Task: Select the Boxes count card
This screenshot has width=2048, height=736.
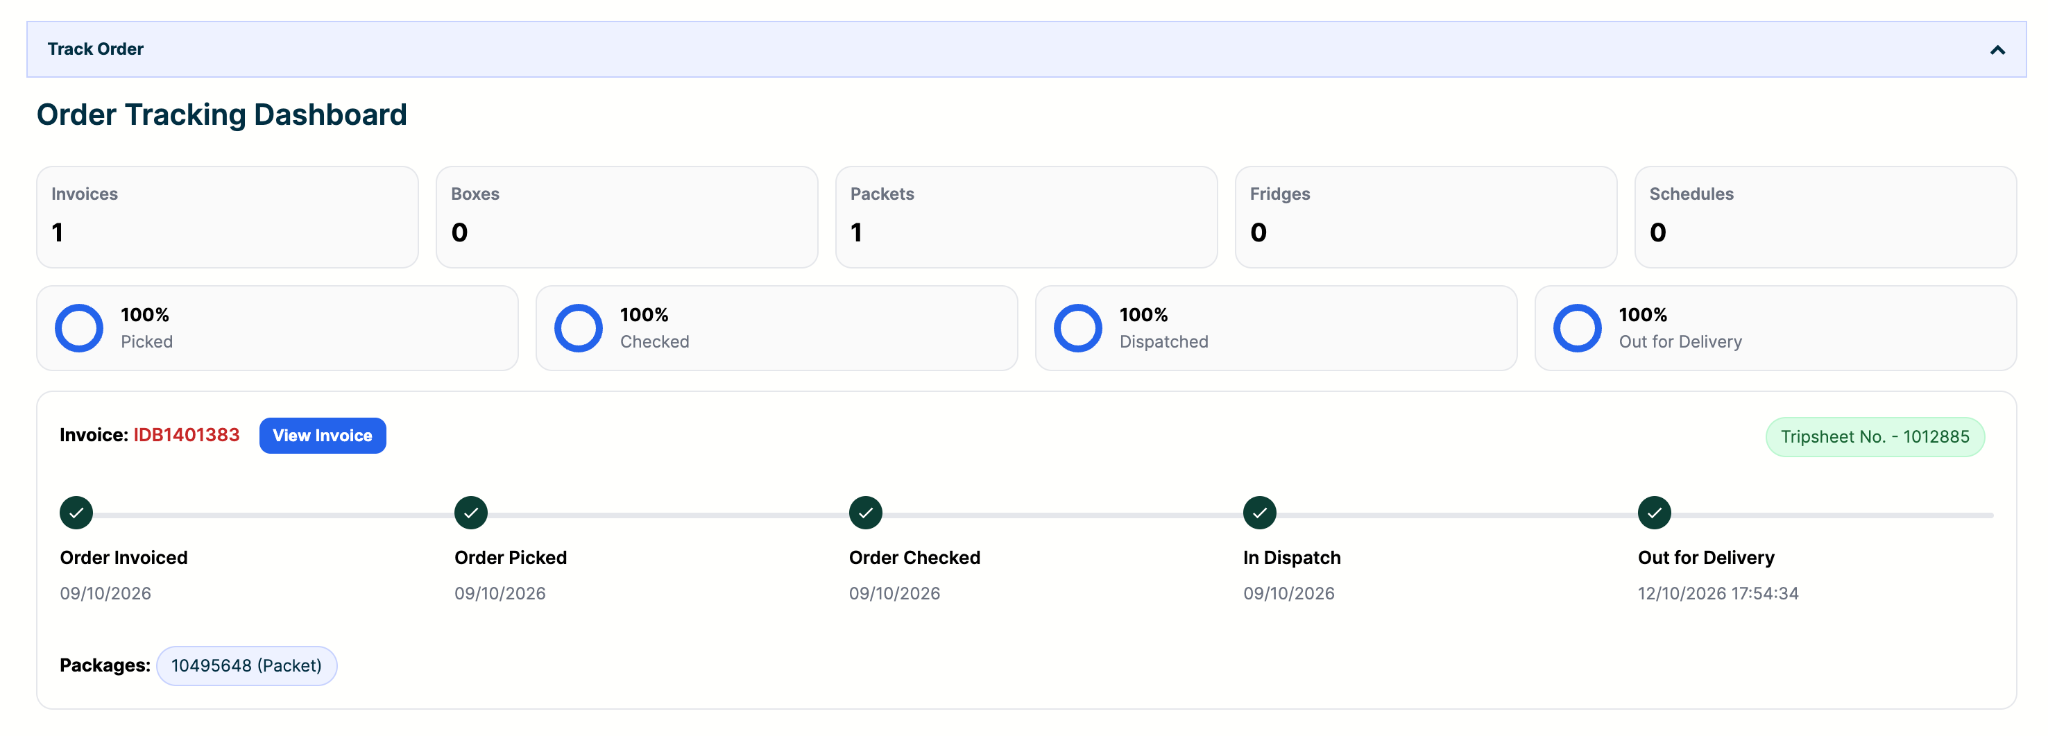Action: 627,217
